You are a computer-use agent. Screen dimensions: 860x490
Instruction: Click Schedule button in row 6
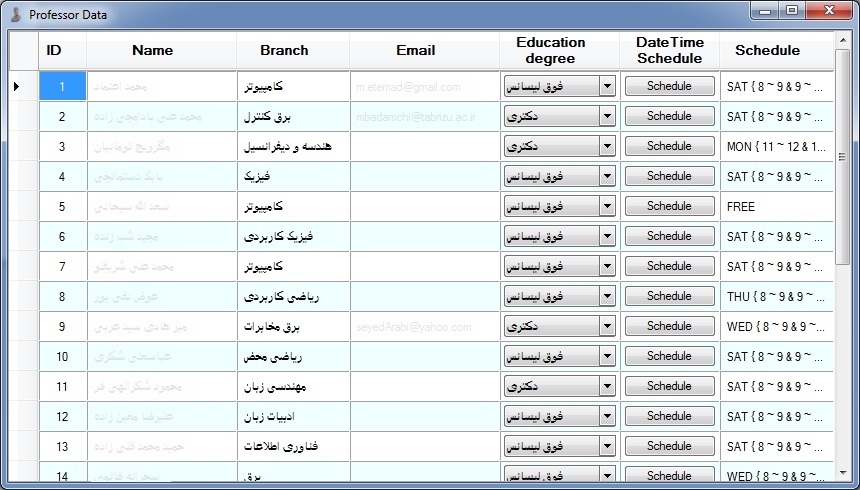669,236
